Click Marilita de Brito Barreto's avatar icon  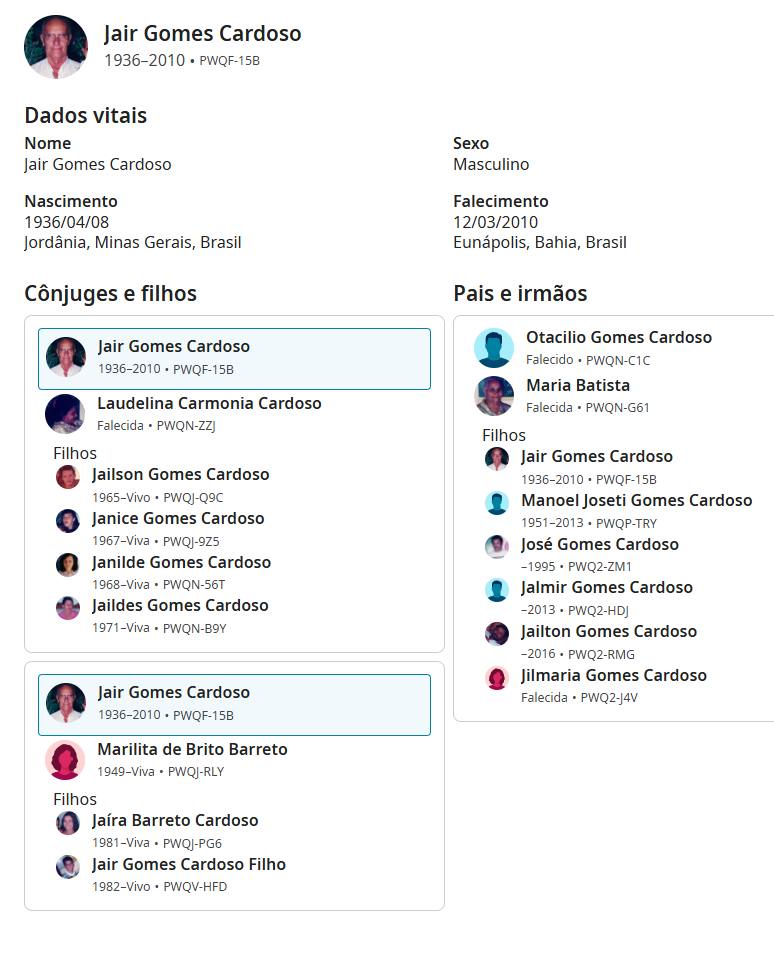pyautogui.click(x=65, y=760)
